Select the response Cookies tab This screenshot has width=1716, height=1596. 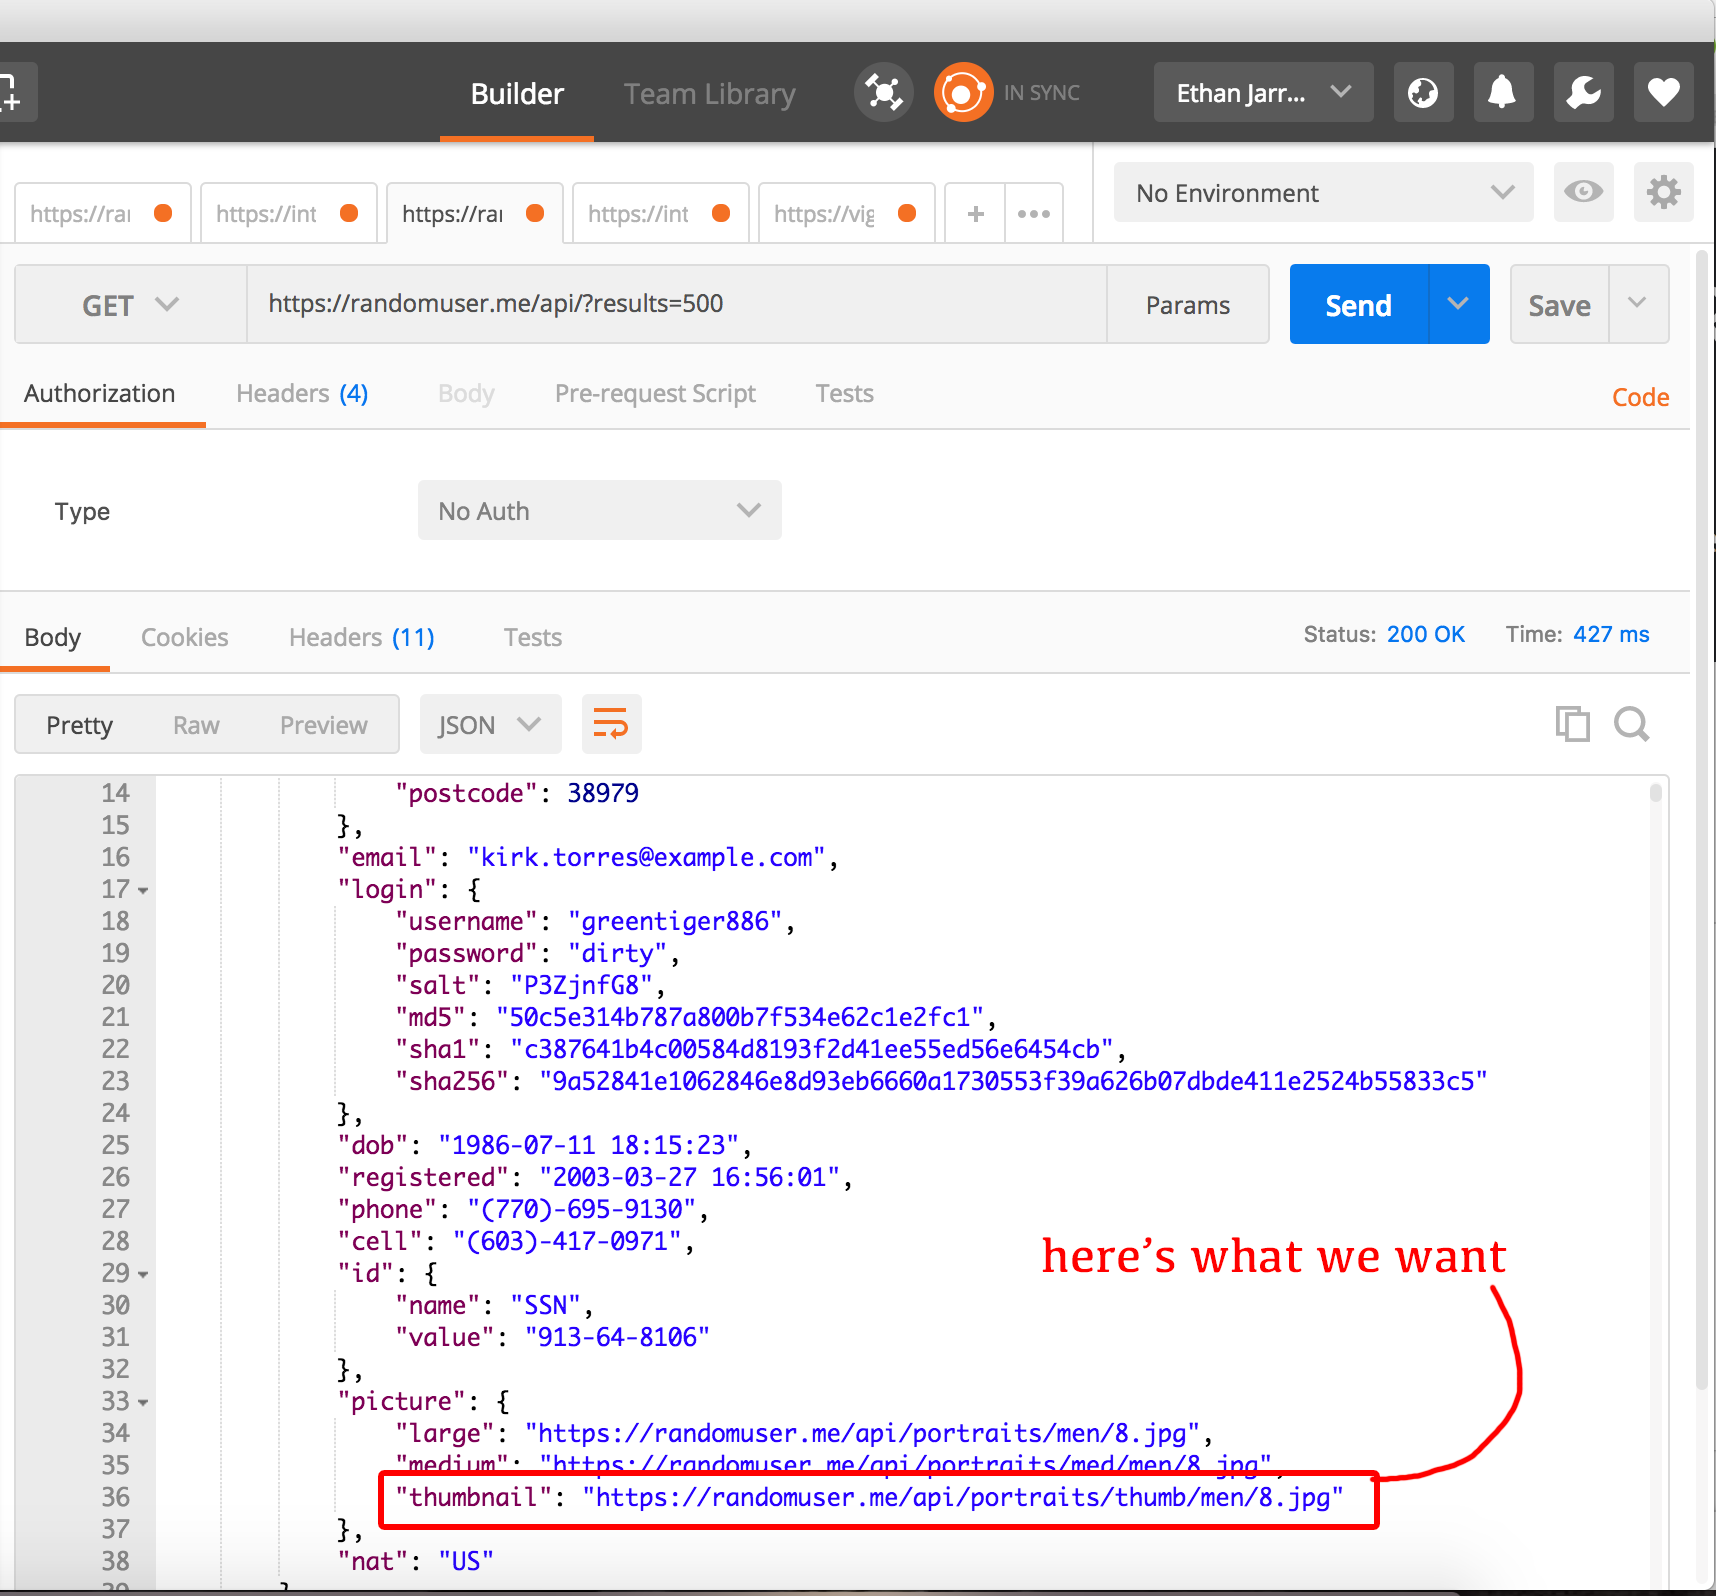click(x=185, y=637)
